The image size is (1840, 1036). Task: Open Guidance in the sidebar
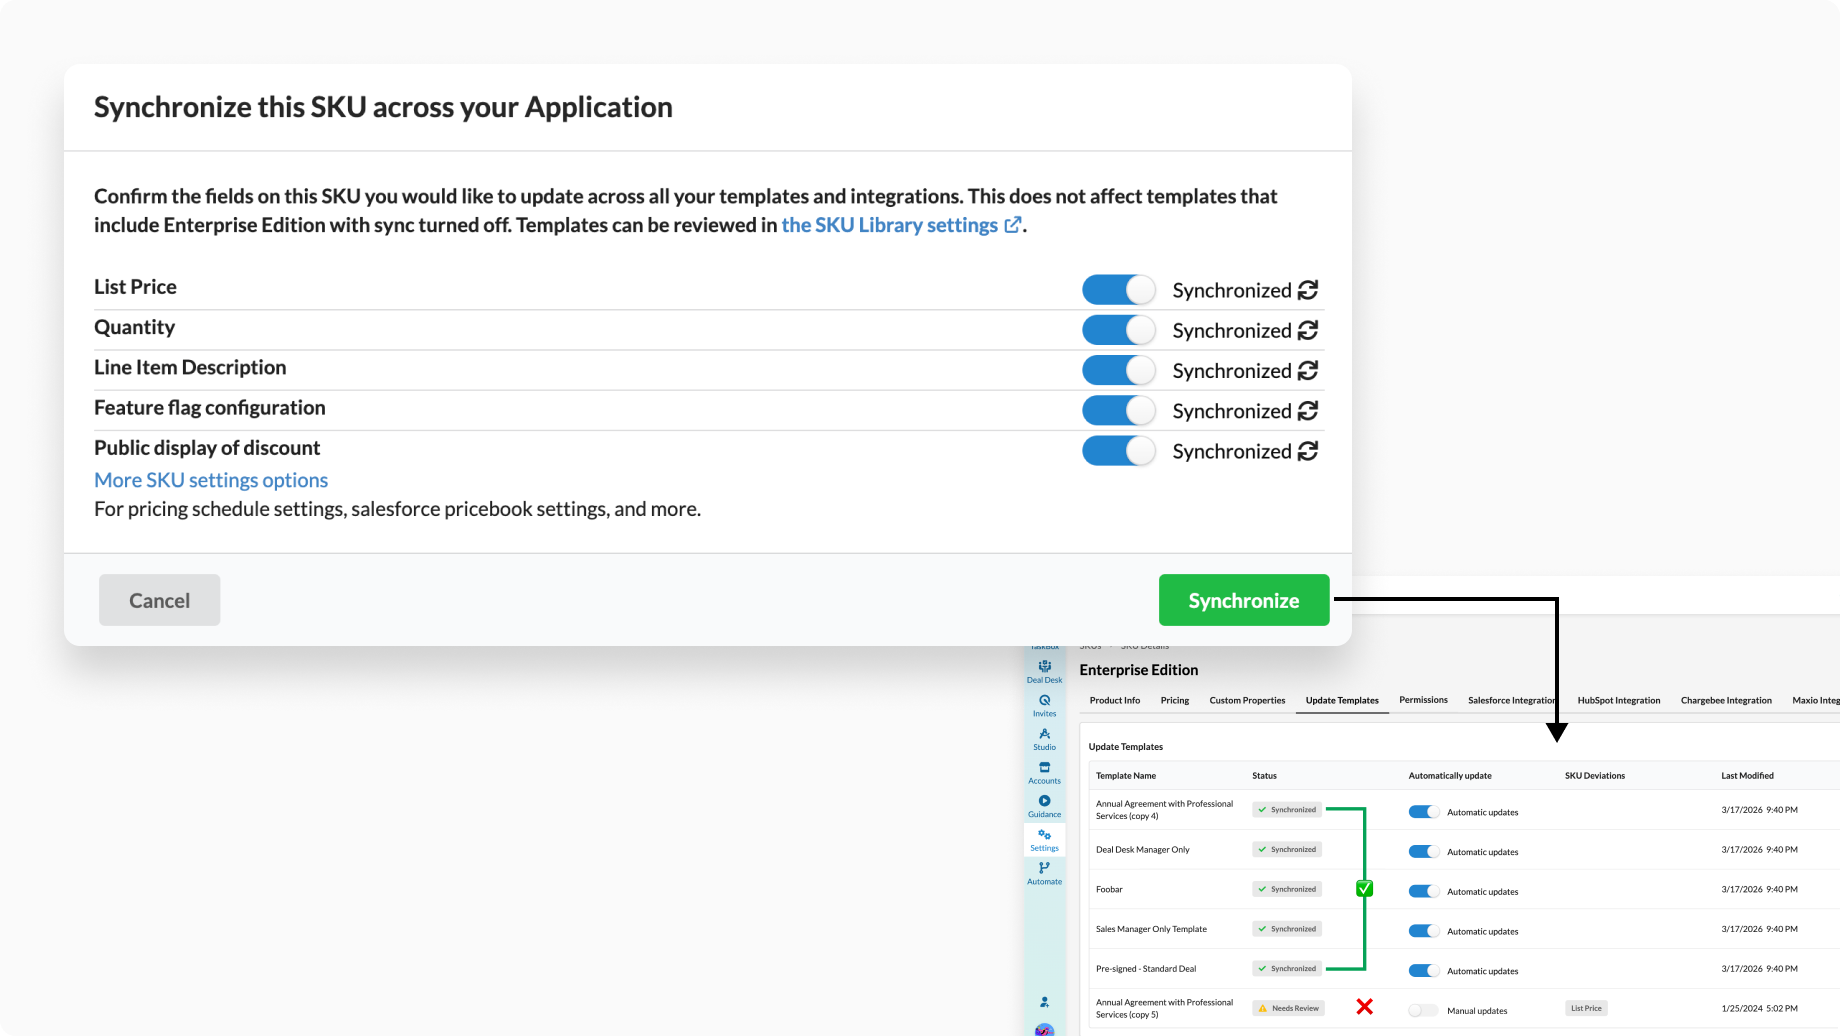point(1044,806)
